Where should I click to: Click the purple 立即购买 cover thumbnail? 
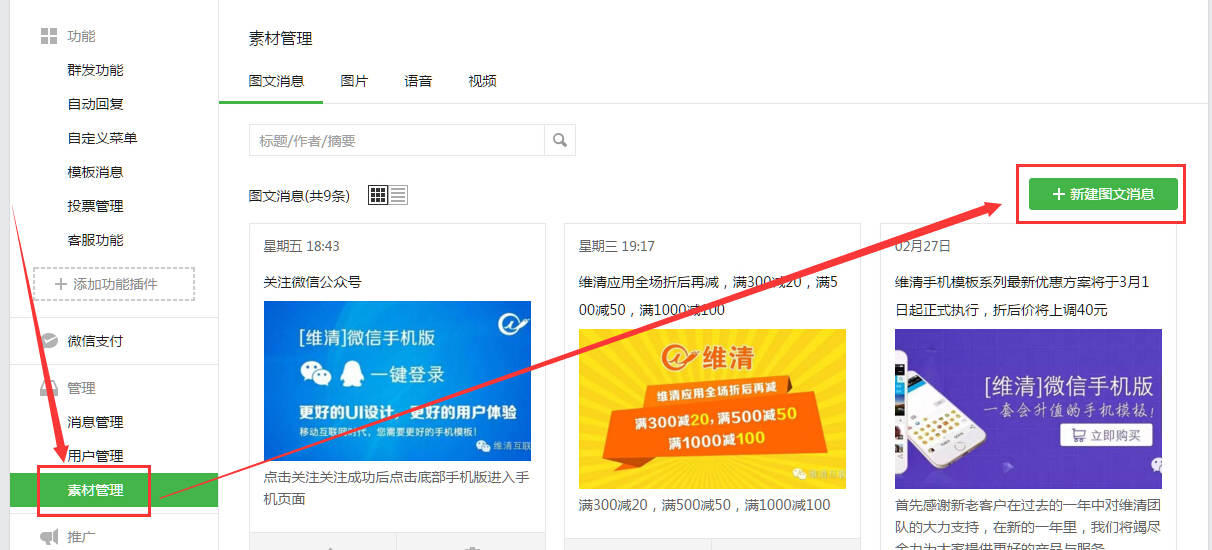1028,409
